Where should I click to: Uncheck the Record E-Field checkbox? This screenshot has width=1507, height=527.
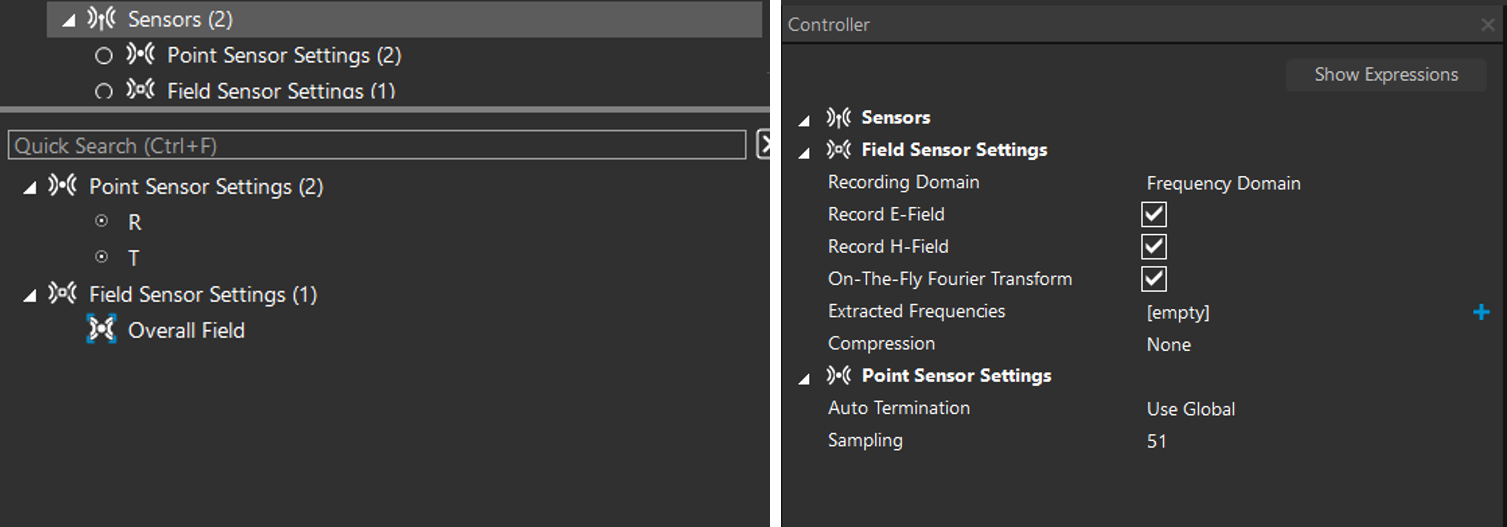point(1154,214)
